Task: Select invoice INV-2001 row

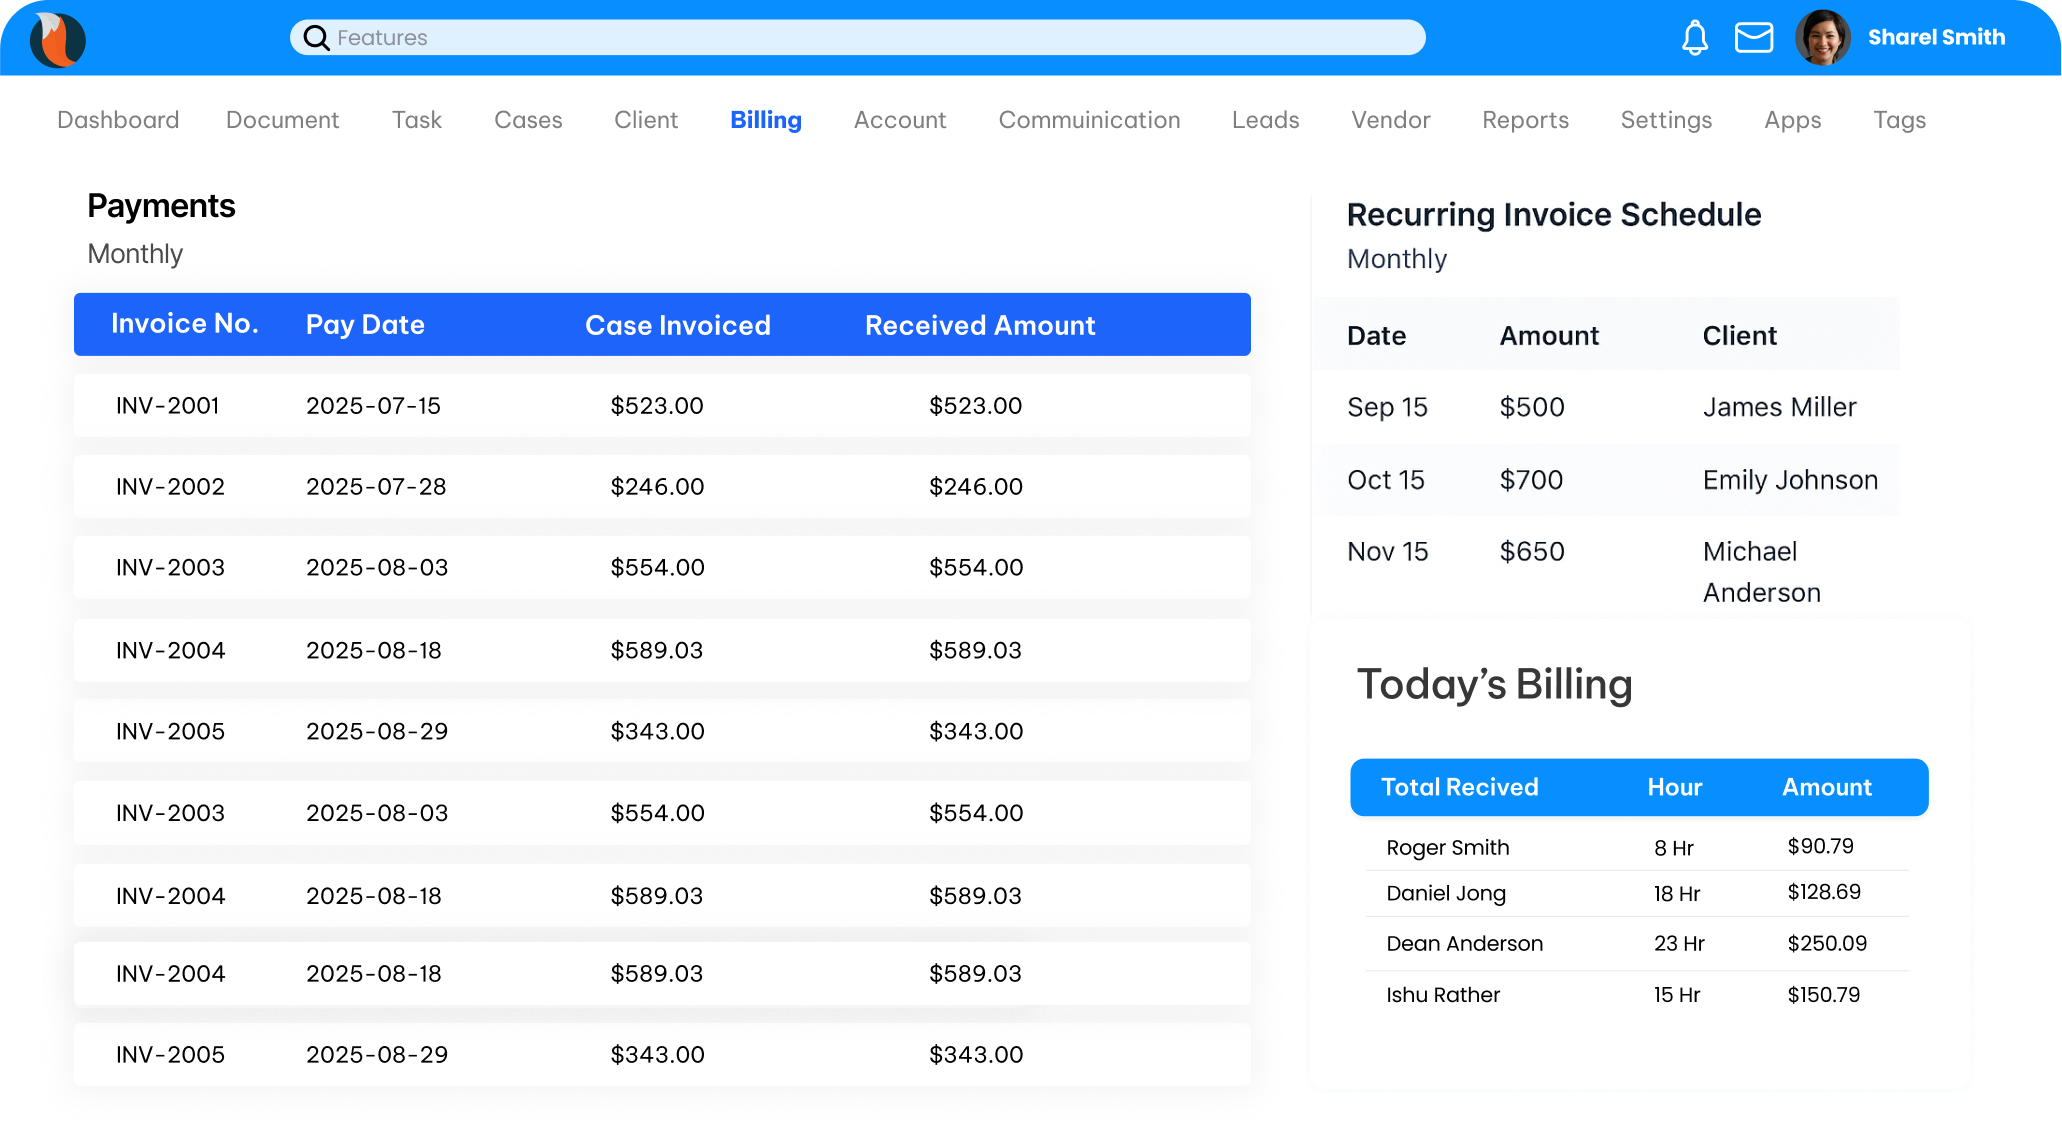Action: click(x=661, y=406)
